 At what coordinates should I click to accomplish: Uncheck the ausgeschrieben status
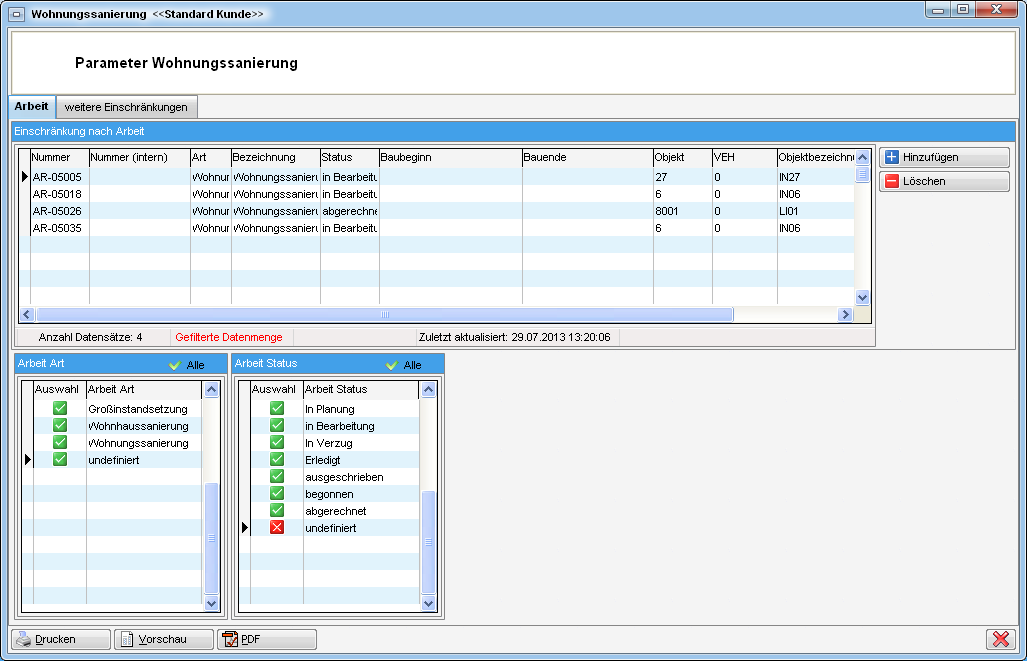pos(277,477)
